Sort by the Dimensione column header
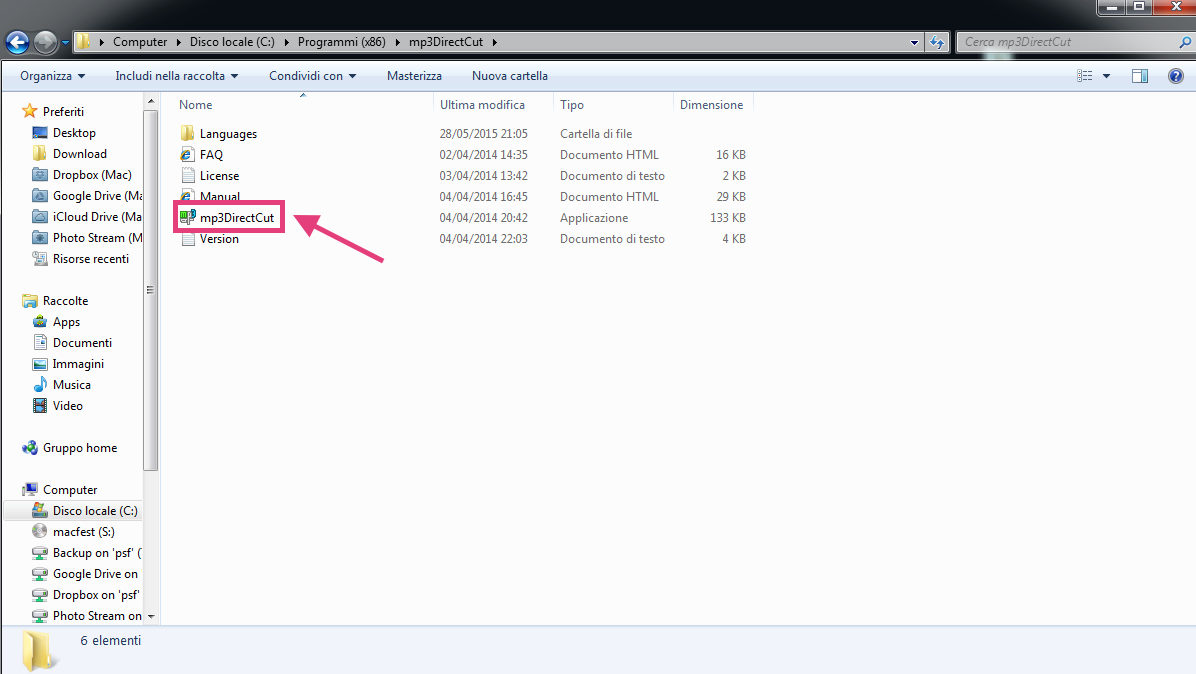 (712, 104)
